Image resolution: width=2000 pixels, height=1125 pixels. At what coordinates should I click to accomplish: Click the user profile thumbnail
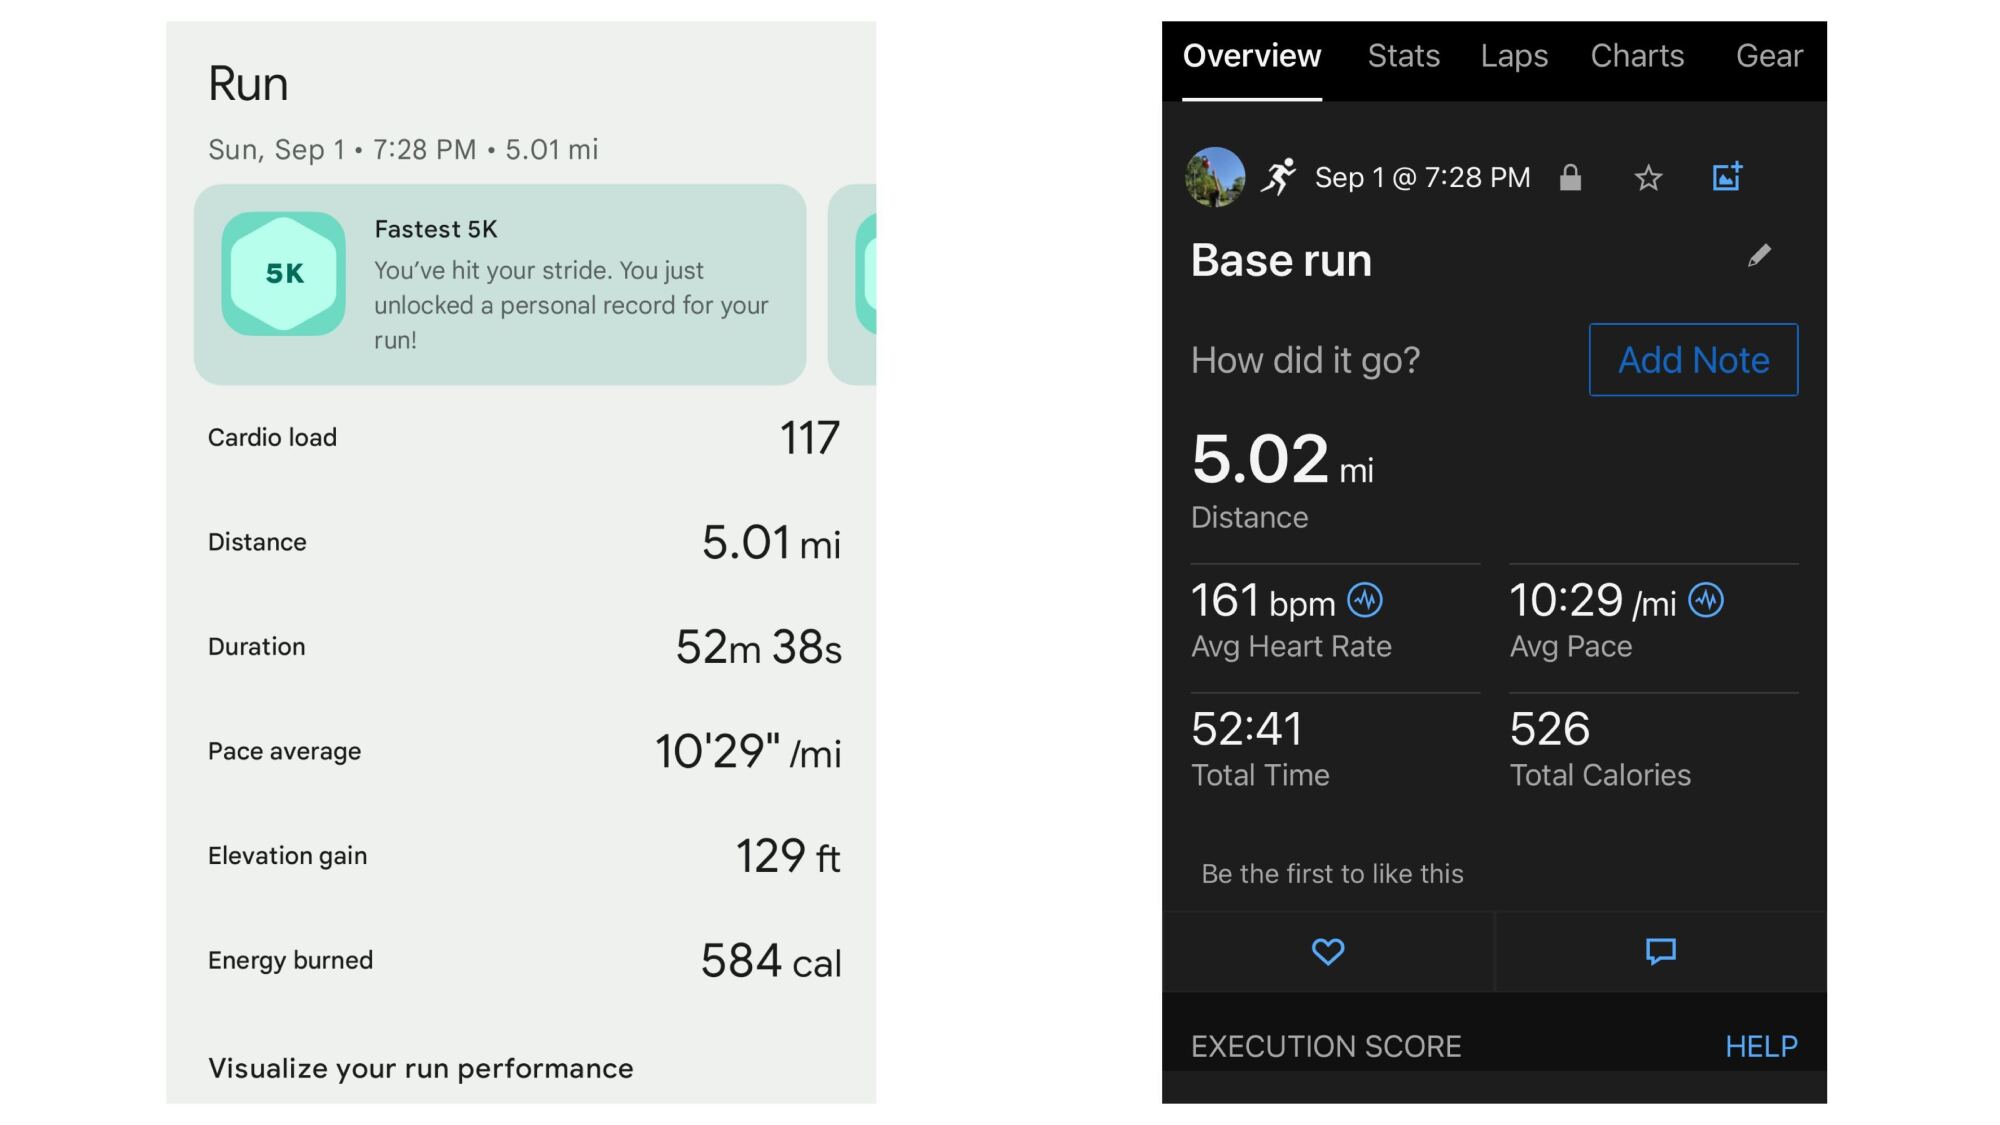(x=1214, y=176)
